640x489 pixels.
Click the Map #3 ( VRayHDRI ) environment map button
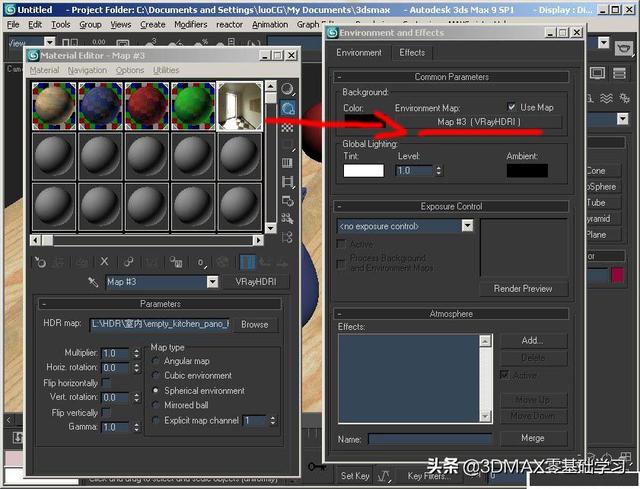pyautogui.click(x=479, y=122)
